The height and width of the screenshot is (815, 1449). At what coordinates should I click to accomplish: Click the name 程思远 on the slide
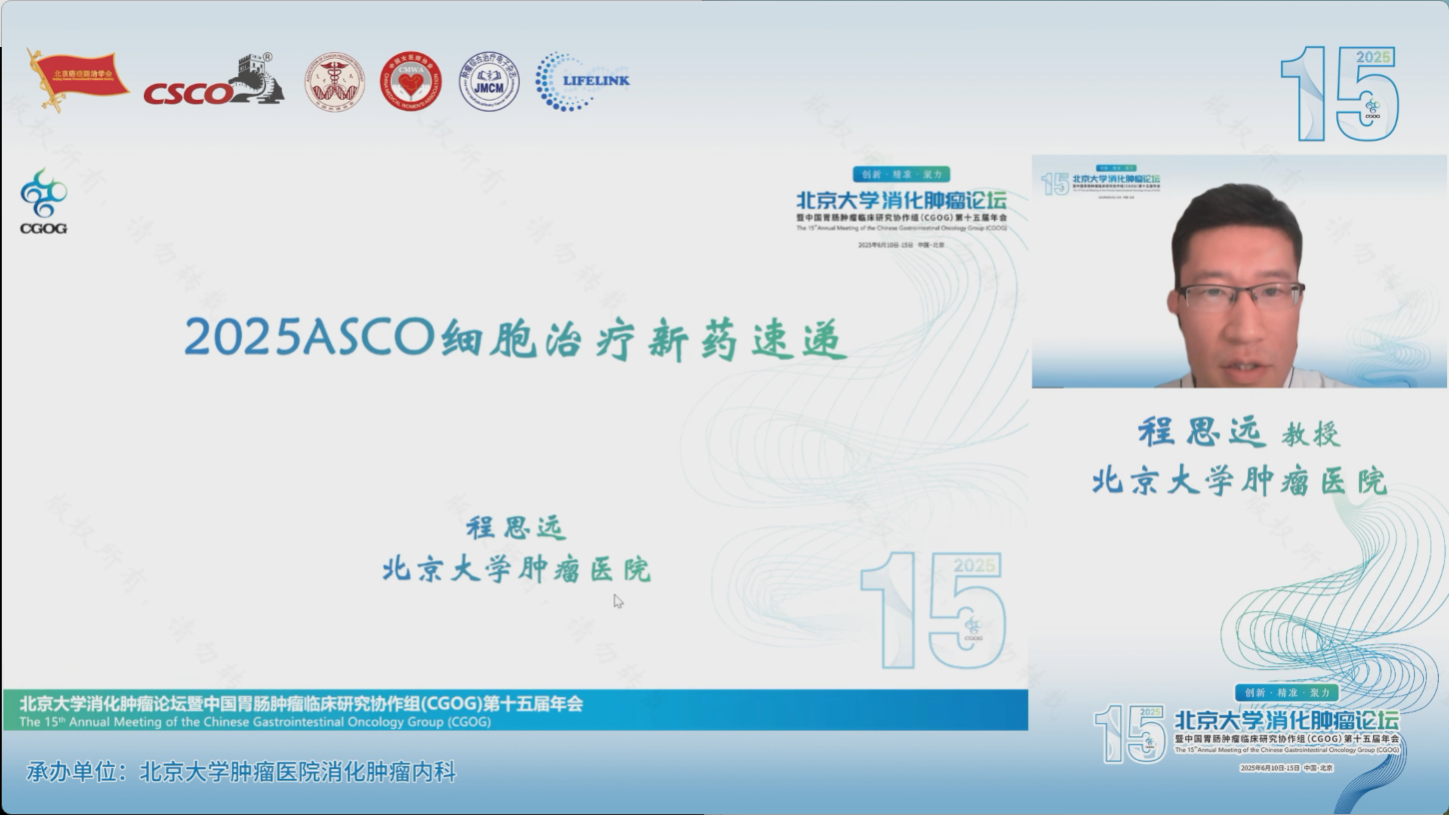(516, 528)
